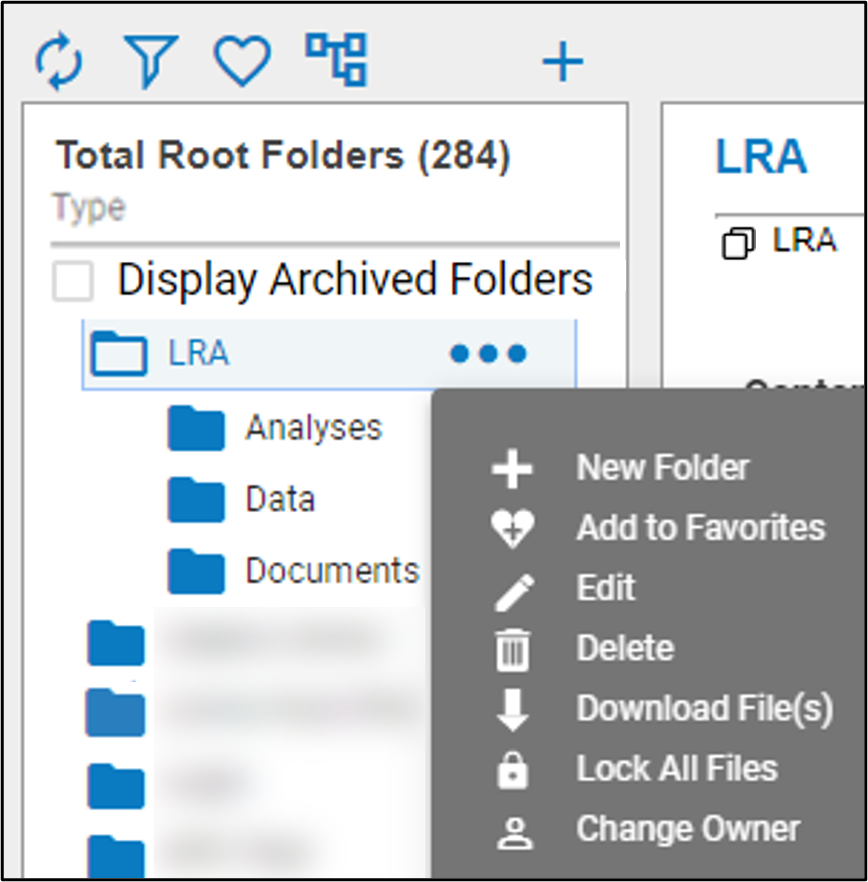Click the refresh icon in the toolbar
Screen dimensions: 868x882
(60, 60)
